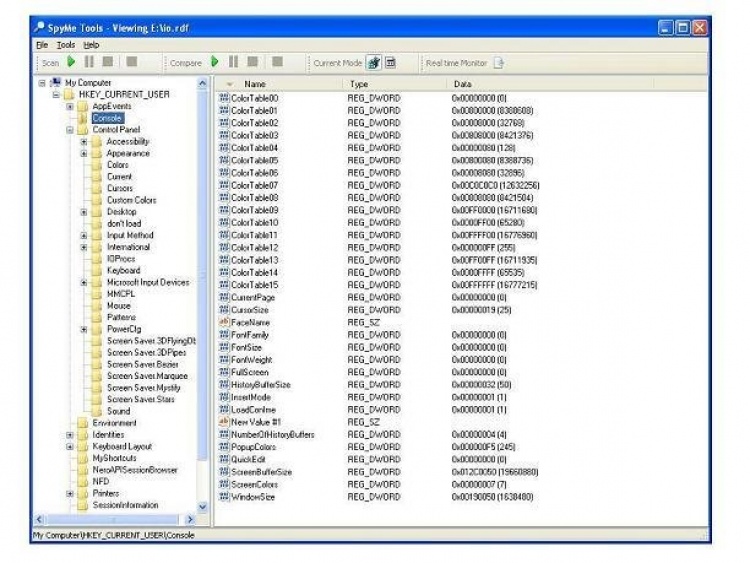
Task: Select the Cursors key
Action: [x=120, y=188]
